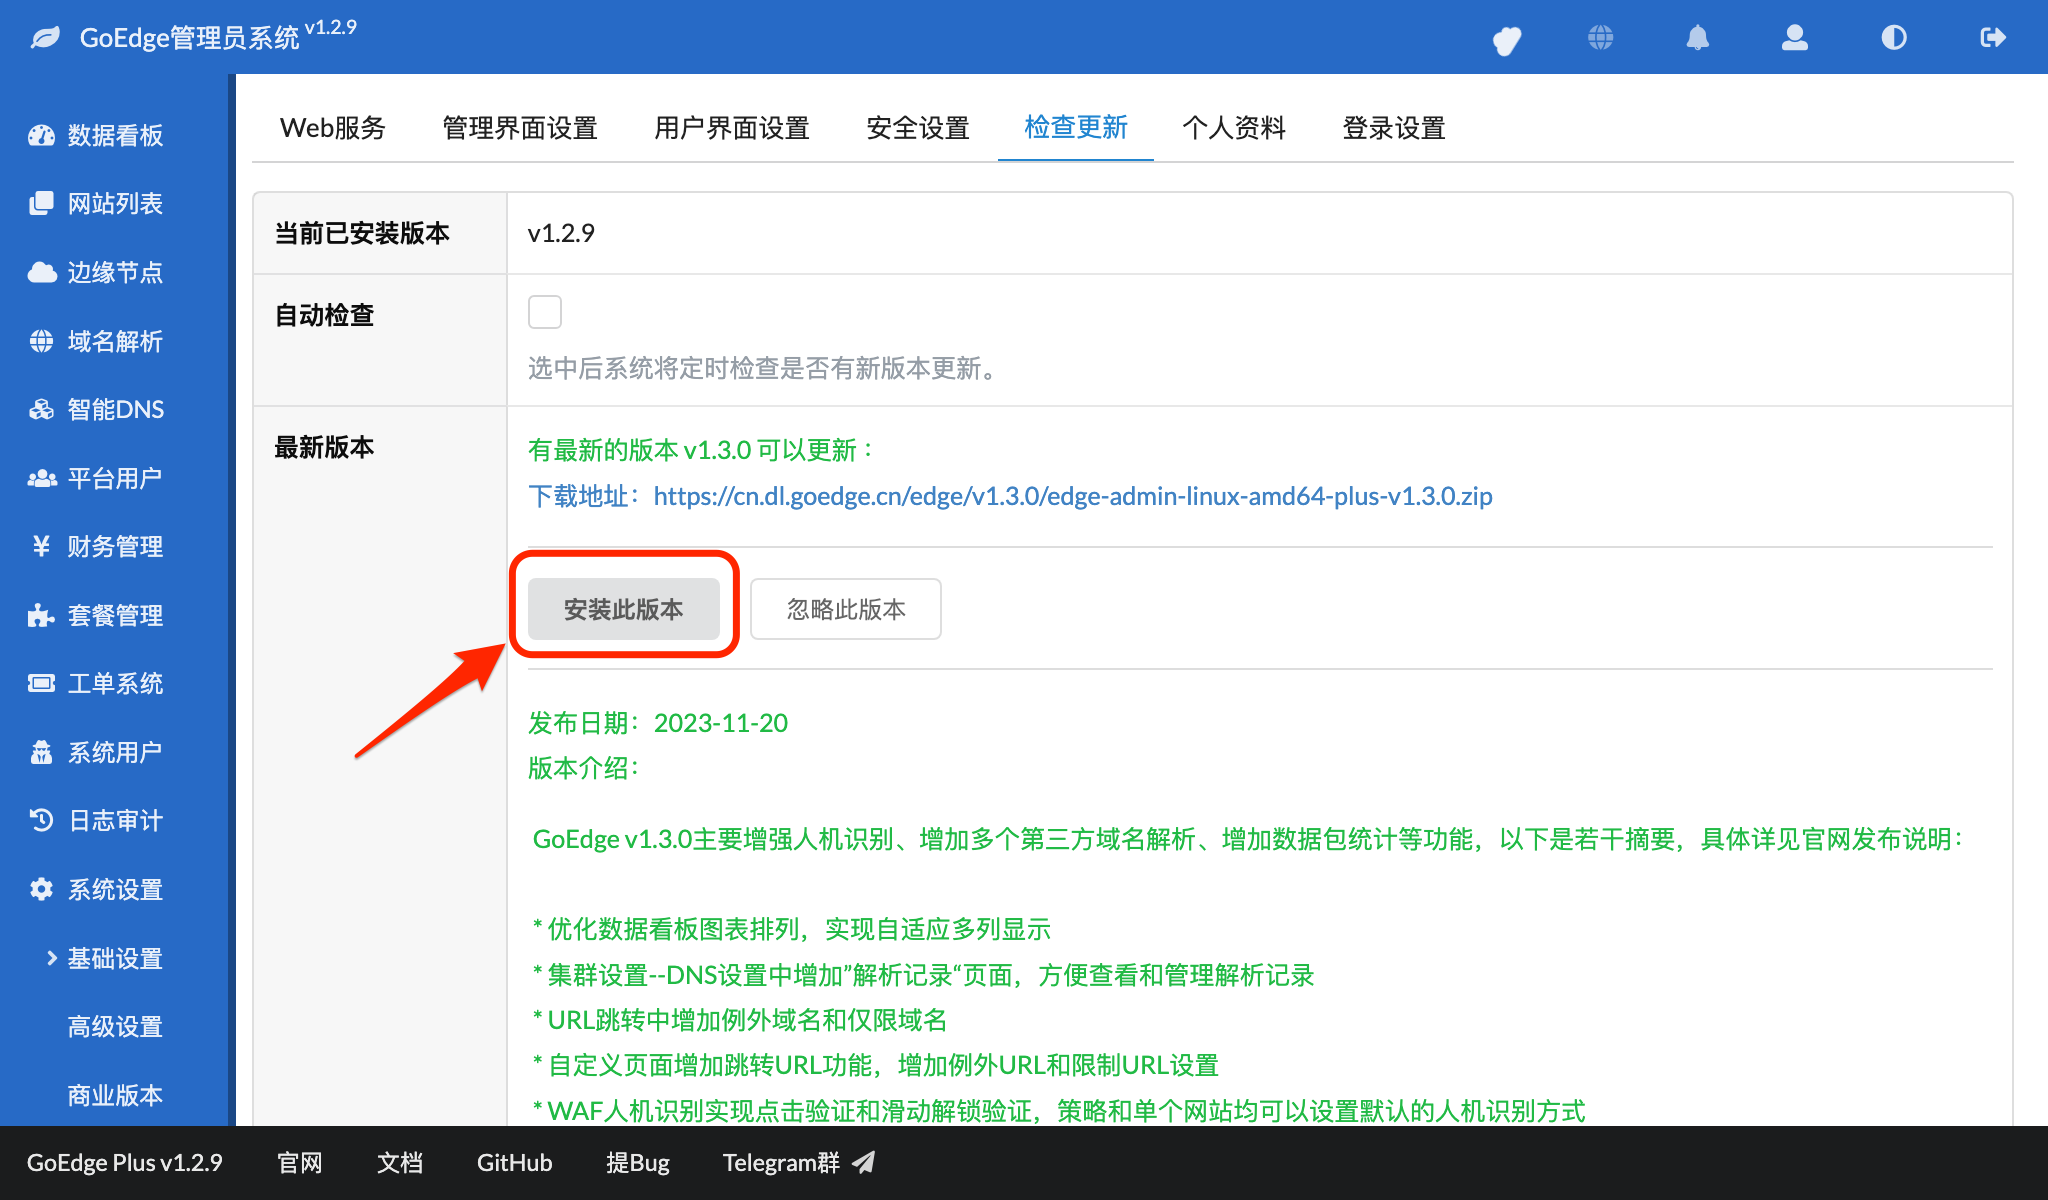Enable the 自动检查 checkbox
Viewport: 2048px width, 1200px height.
click(x=545, y=312)
